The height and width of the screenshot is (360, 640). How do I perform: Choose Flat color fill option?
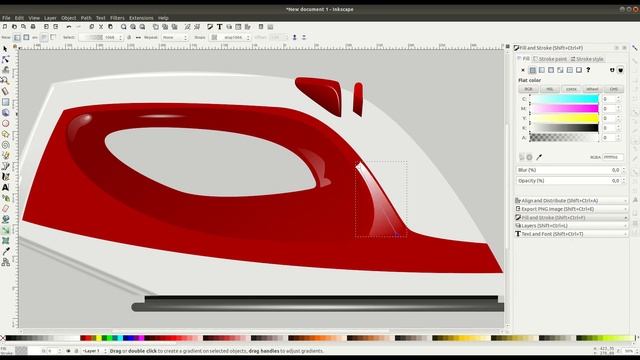pyautogui.click(x=532, y=70)
